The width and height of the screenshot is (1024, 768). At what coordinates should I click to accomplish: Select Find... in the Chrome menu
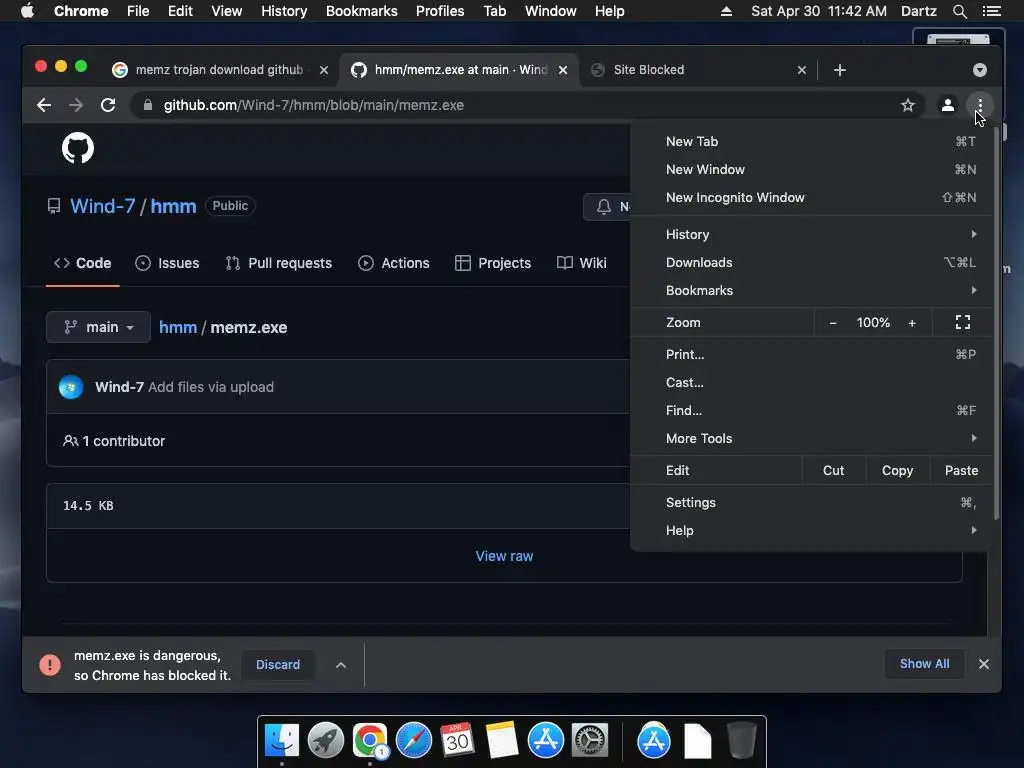click(x=812, y=410)
